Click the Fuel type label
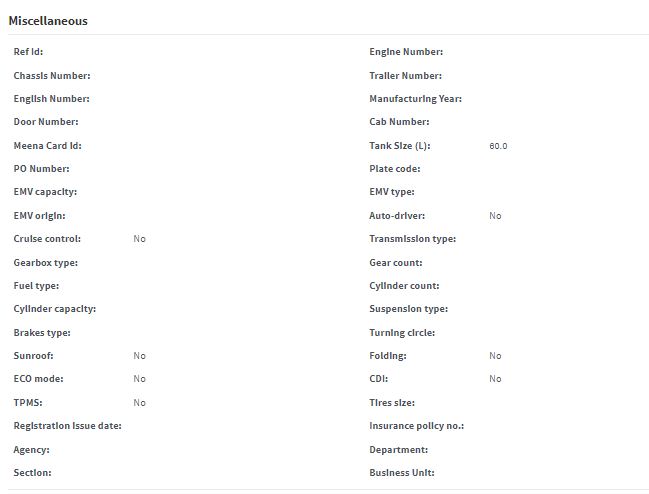Image resolution: width=649 pixels, height=494 pixels. pos(36,286)
